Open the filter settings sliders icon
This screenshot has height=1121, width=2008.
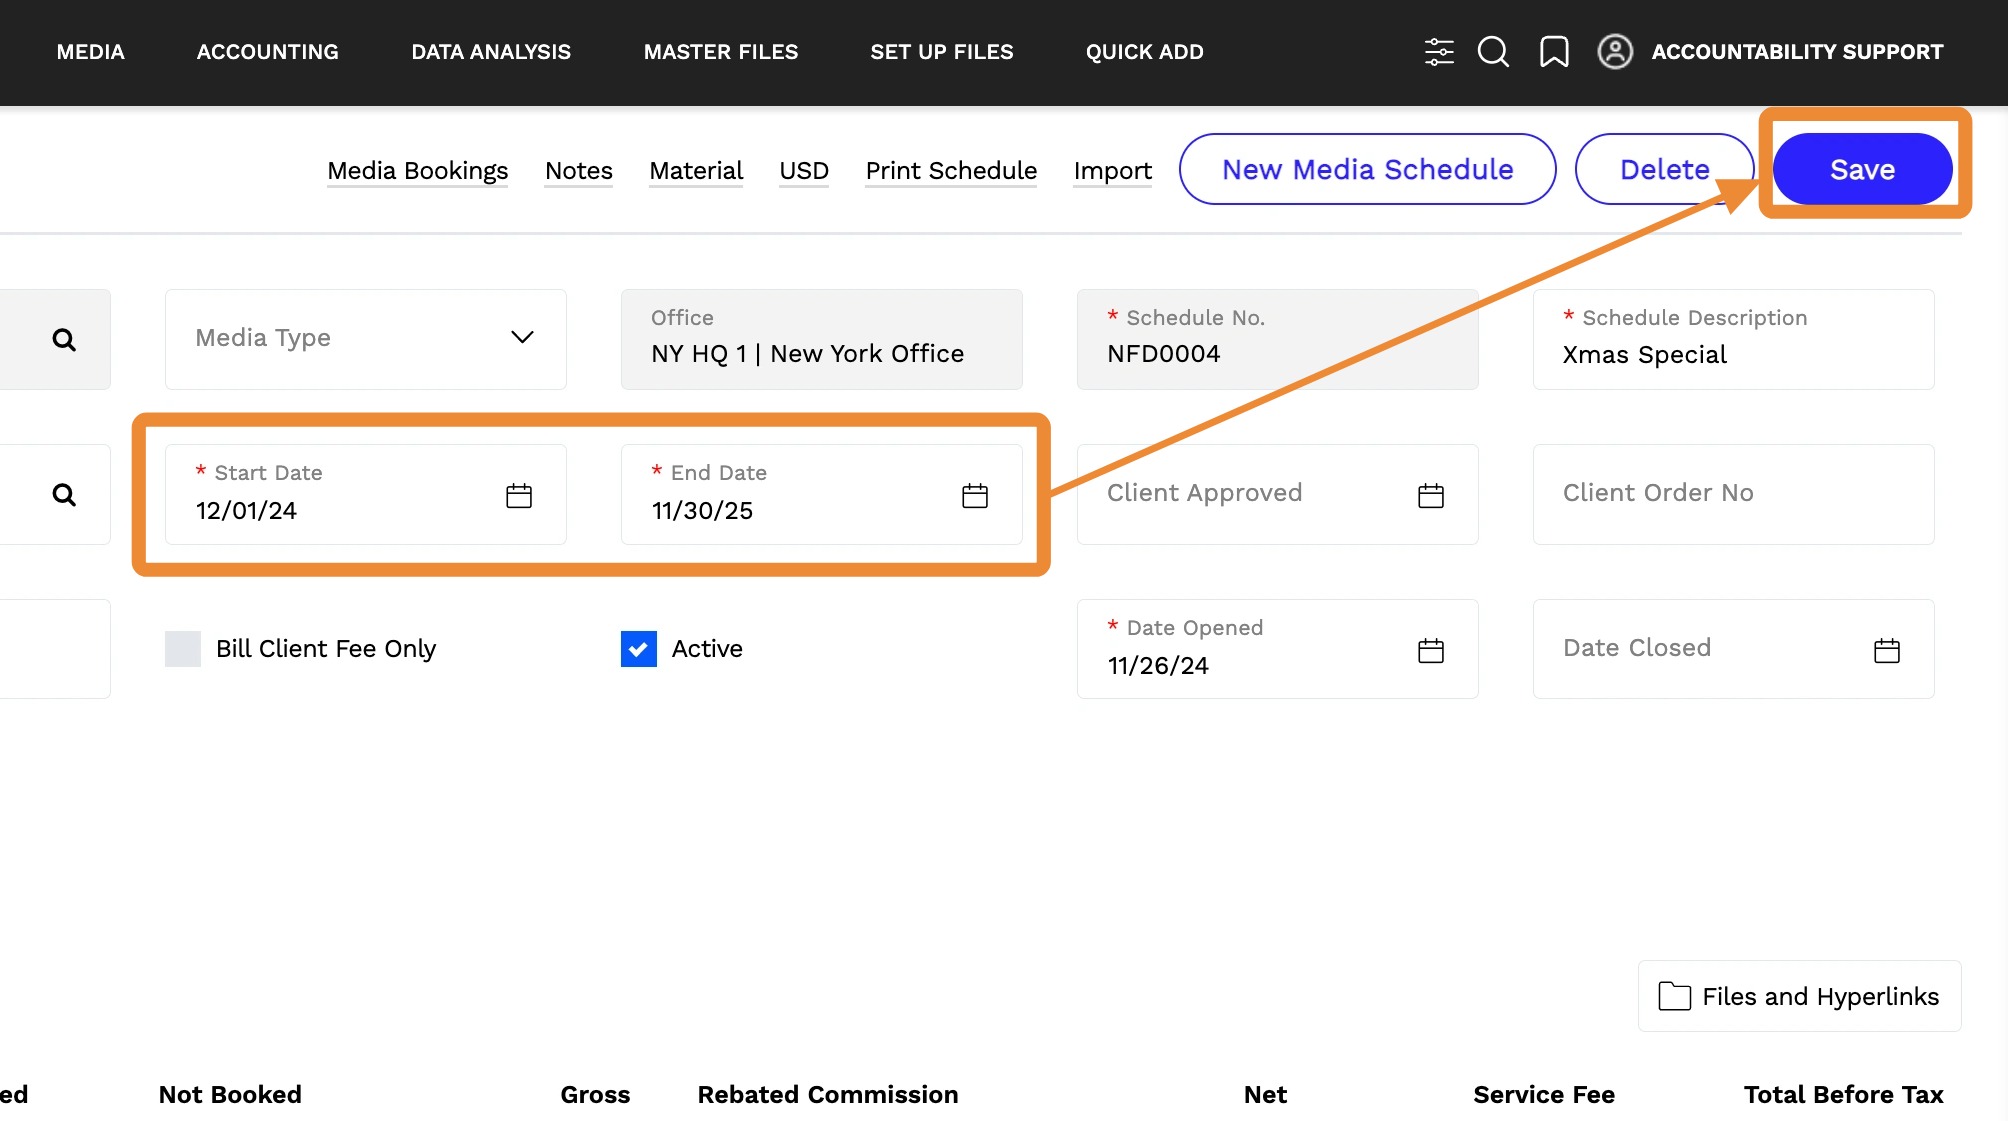(1438, 52)
